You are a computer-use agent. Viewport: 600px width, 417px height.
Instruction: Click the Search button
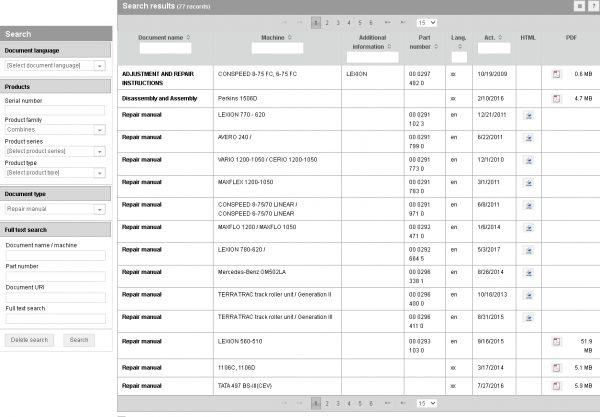(x=79, y=340)
